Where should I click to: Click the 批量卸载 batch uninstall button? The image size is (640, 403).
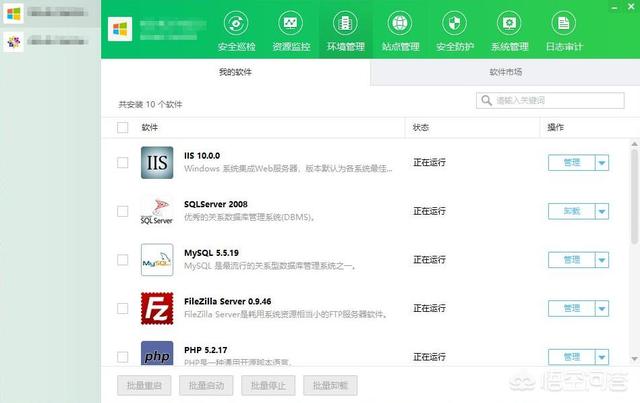[330, 385]
